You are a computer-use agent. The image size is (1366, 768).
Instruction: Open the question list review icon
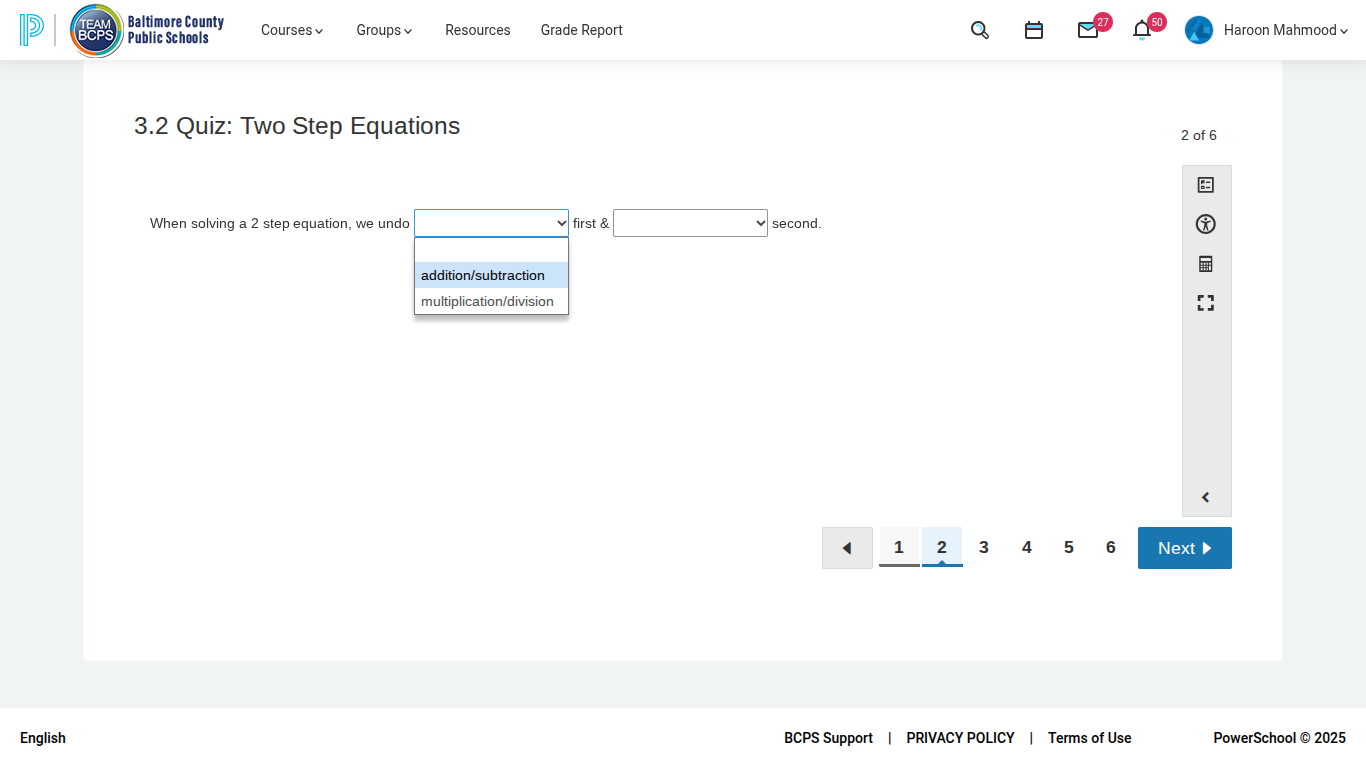click(x=1206, y=185)
